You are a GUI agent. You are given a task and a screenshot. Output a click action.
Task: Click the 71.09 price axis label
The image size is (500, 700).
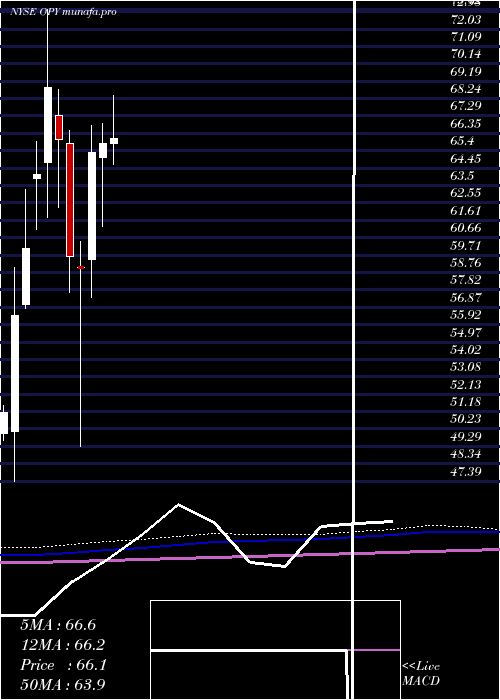tap(466, 37)
